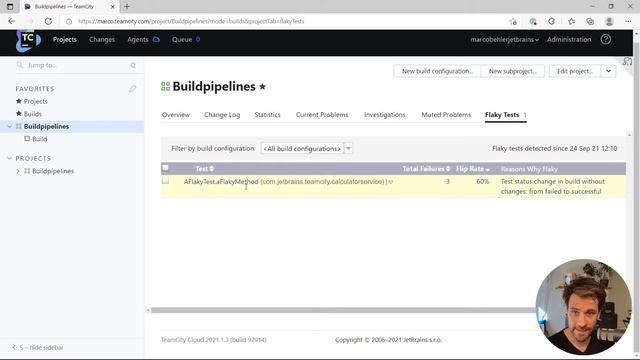Click the expand icon at the page corner

[x=627, y=62]
